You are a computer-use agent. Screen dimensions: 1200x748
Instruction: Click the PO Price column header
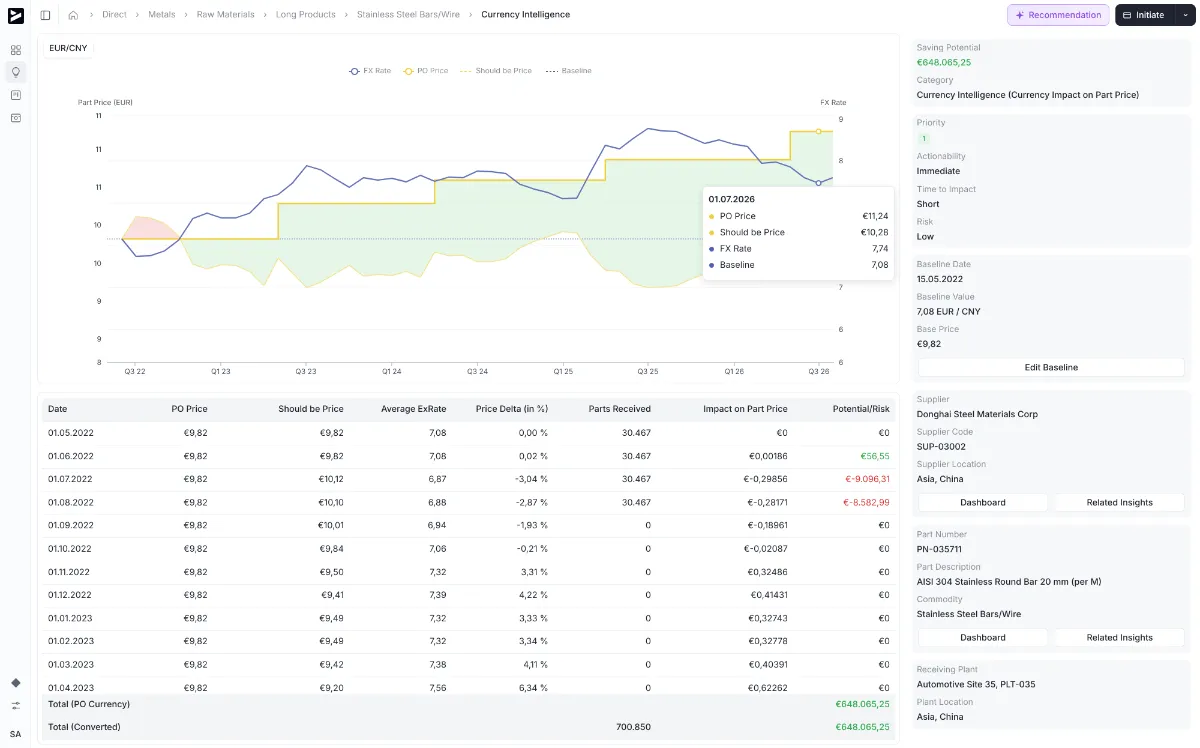click(x=189, y=409)
